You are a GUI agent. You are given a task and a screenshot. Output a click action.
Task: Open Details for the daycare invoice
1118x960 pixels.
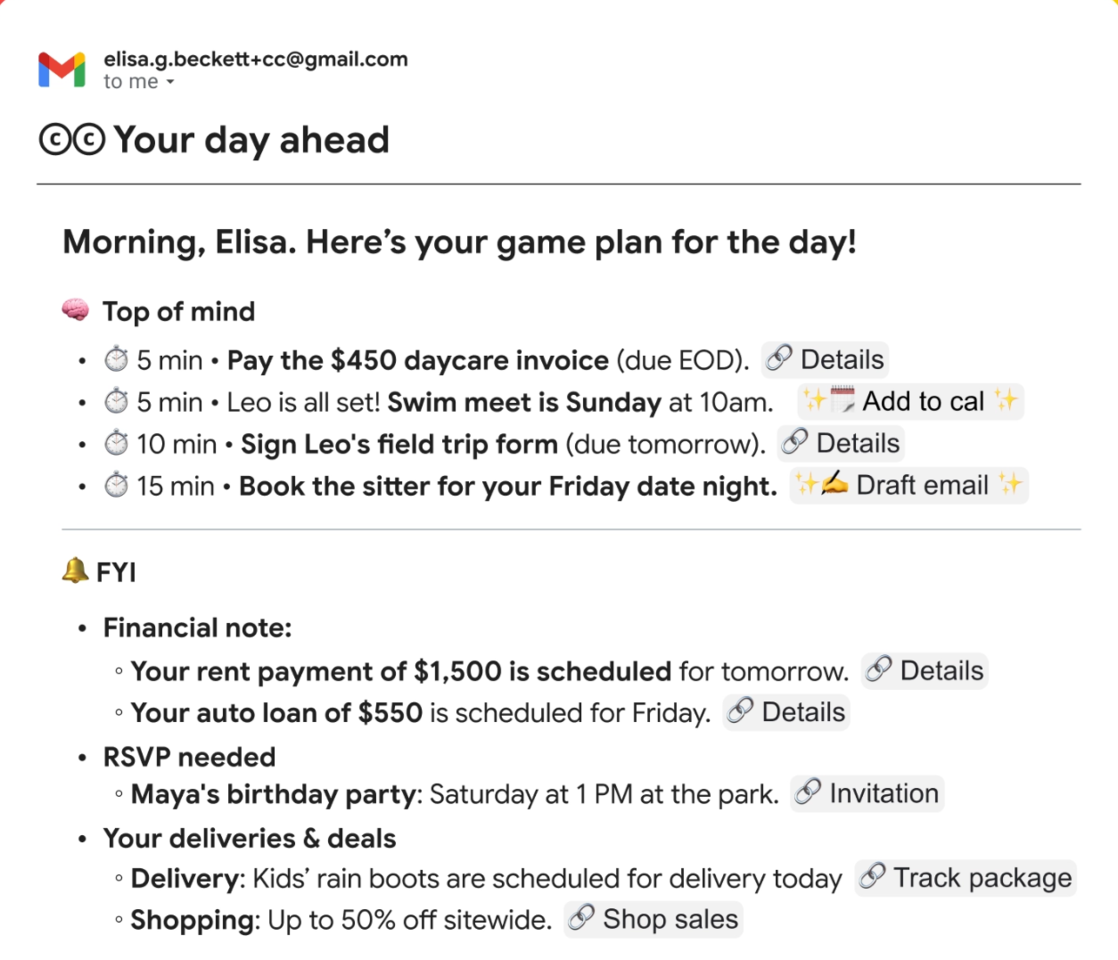coord(825,360)
